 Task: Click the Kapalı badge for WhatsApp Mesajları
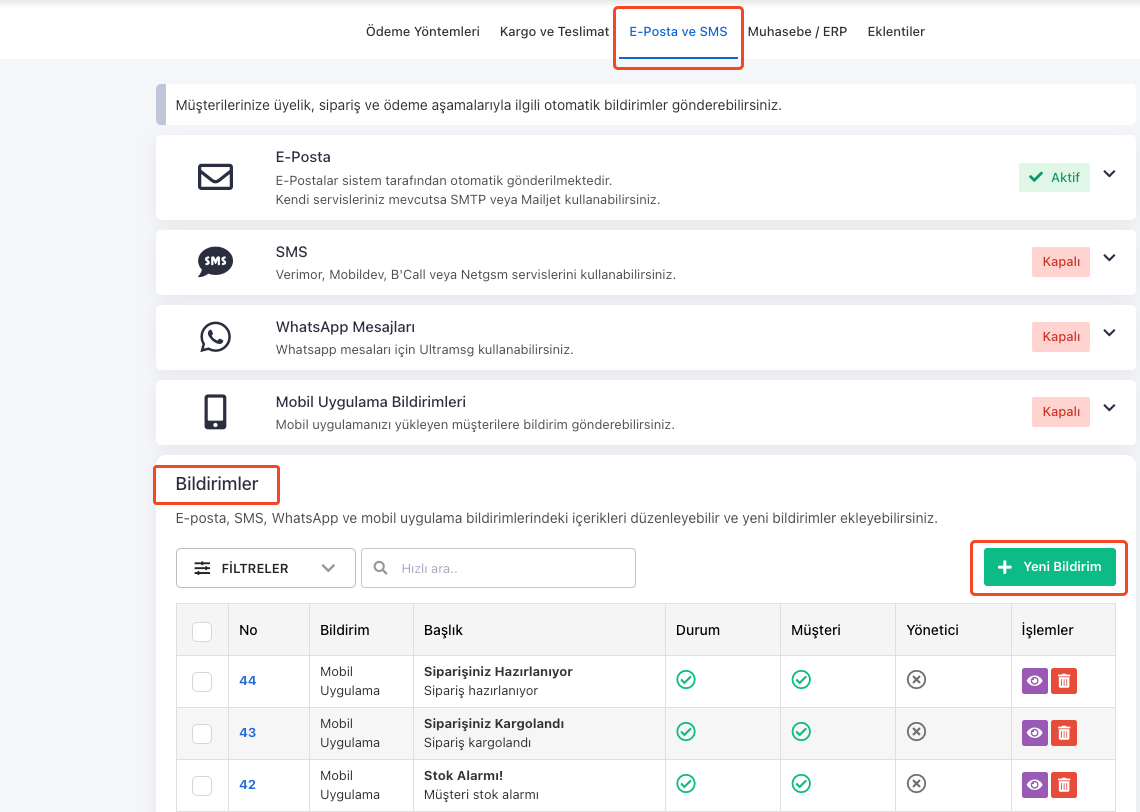(1060, 337)
